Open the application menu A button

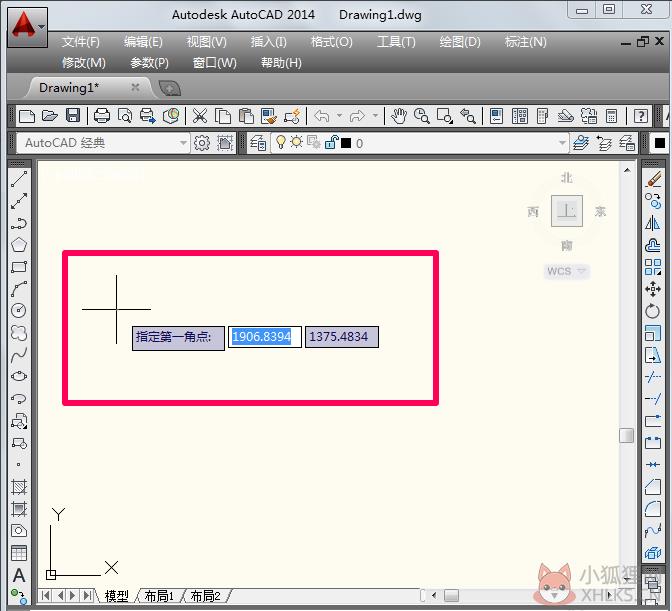27,27
